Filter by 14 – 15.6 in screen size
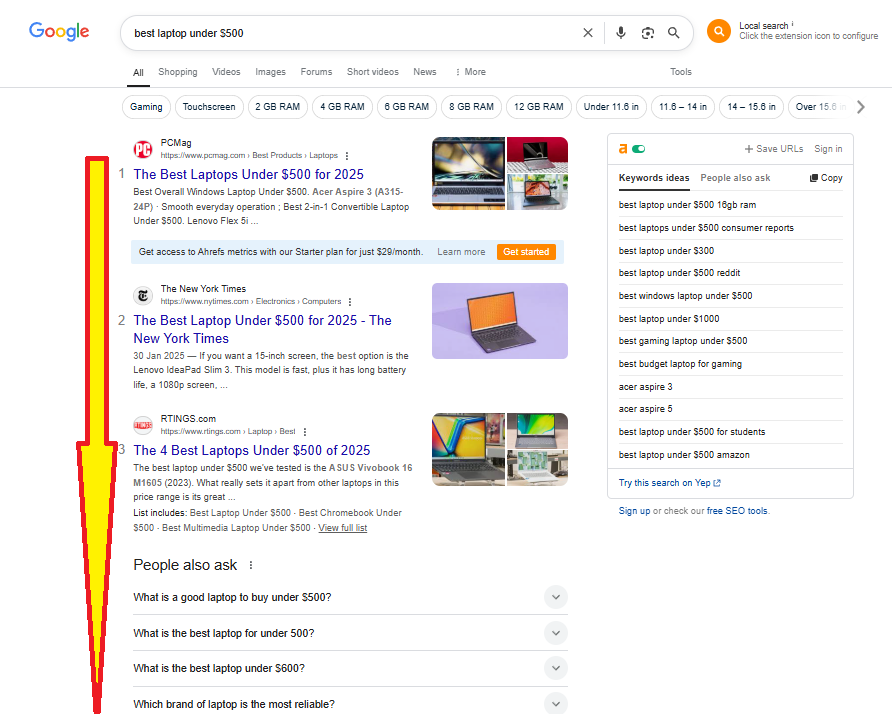Image resolution: width=892 pixels, height=714 pixels. click(x=751, y=107)
